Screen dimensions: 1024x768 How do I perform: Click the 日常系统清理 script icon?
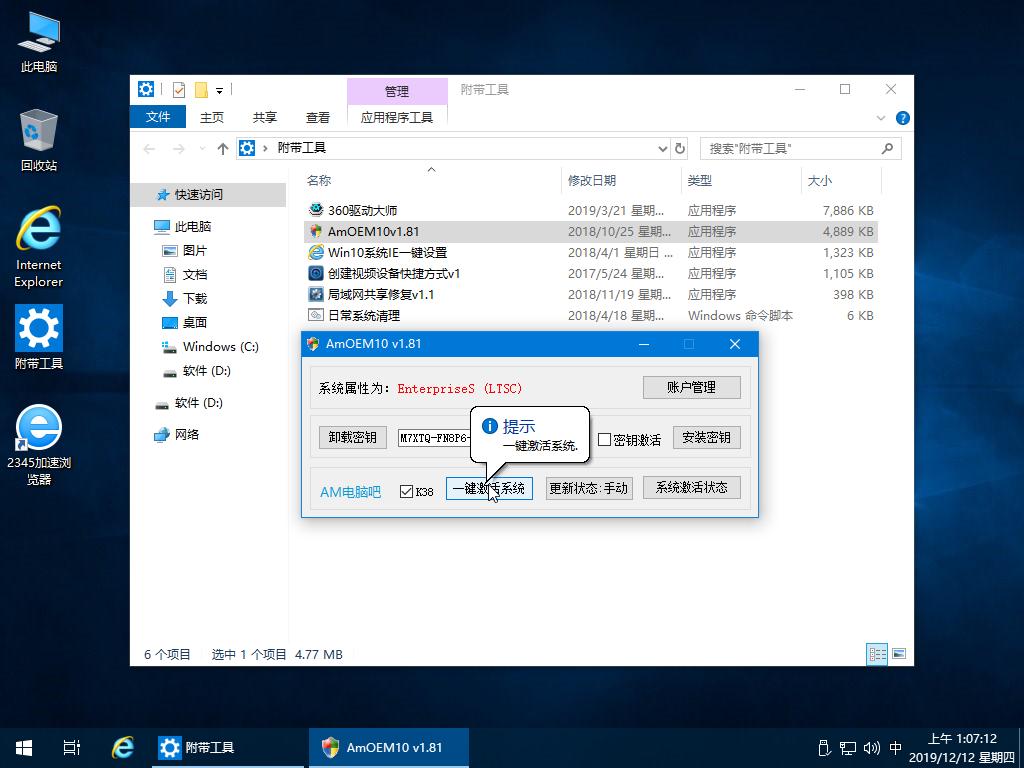[x=316, y=315]
